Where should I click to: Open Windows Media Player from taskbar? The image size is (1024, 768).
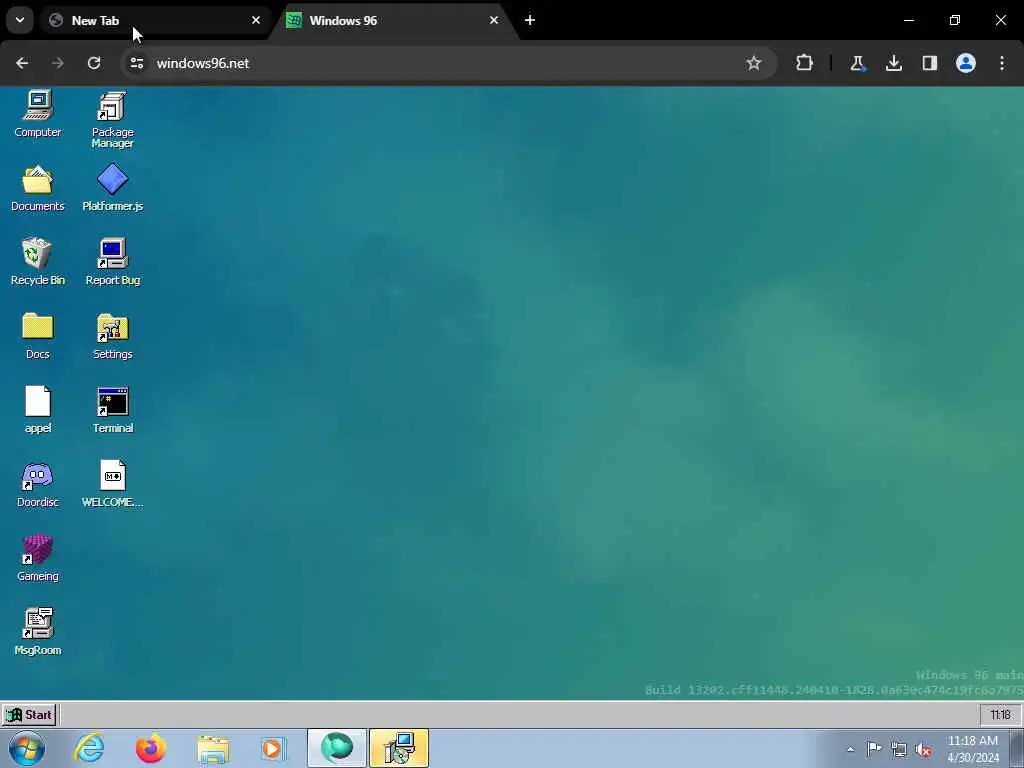tap(274, 748)
